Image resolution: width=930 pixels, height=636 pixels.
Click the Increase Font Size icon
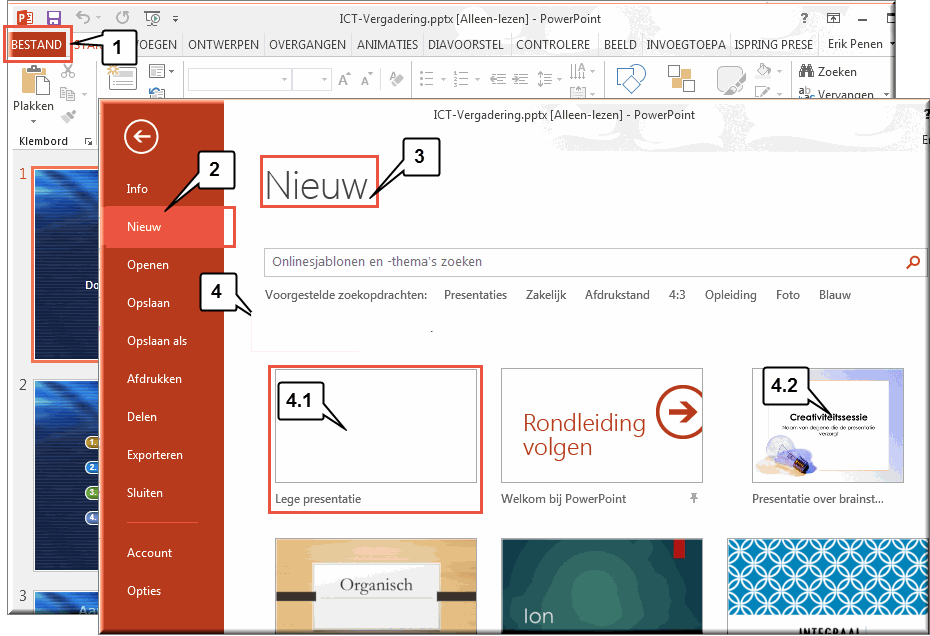point(344,79)
